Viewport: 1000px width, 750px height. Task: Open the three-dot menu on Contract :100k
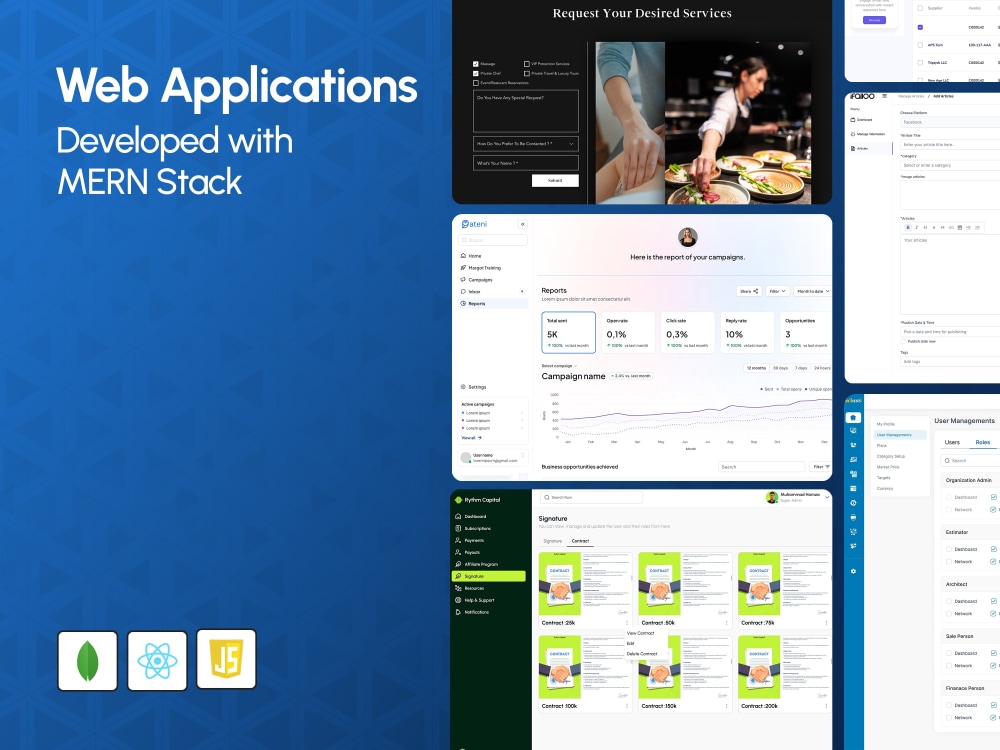click(x=627, y=706)
